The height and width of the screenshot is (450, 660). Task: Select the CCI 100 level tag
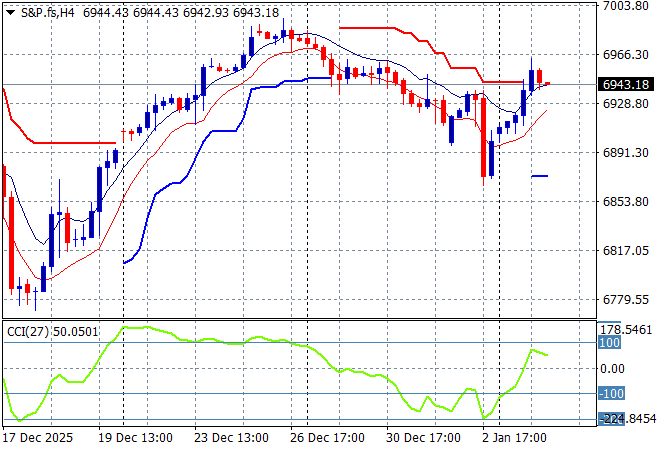pyautogui.click(x=609, y=343)
